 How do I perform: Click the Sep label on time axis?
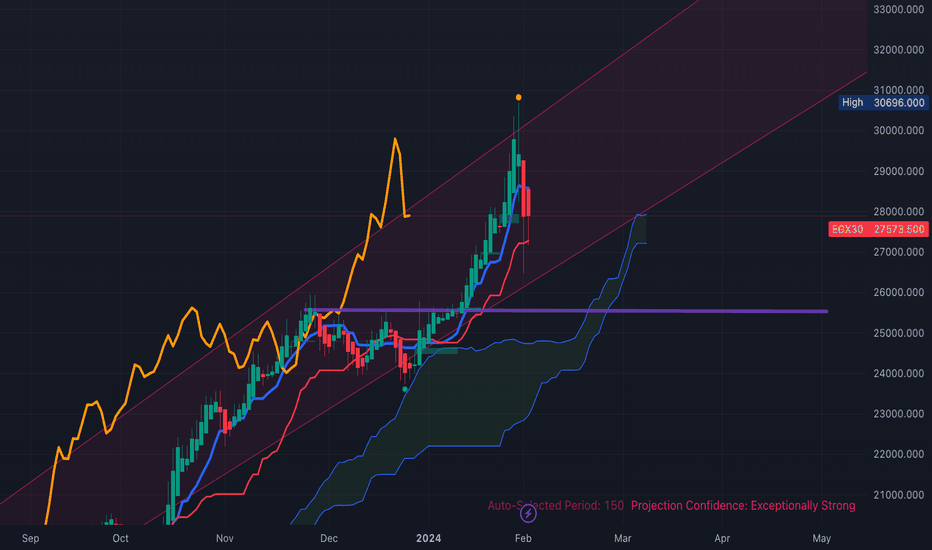point(30,538)
